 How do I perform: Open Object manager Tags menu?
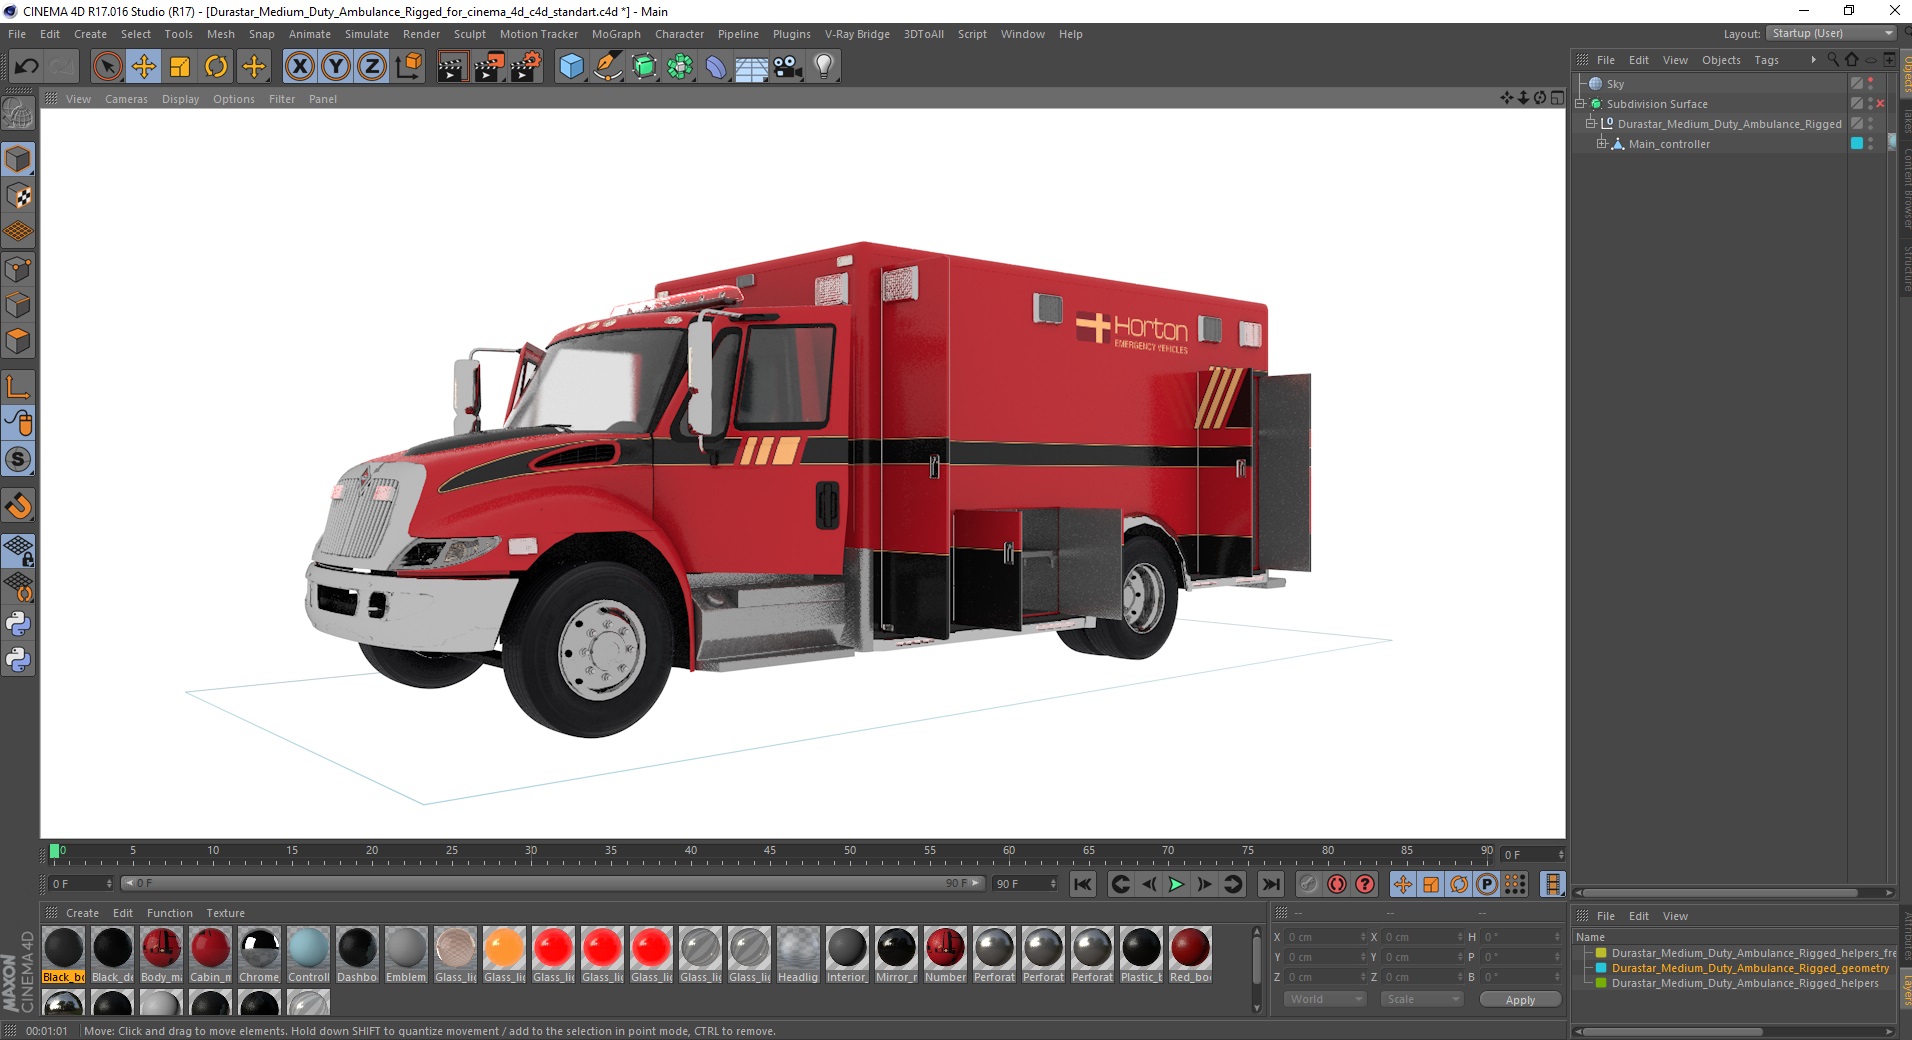point(1766,60)
